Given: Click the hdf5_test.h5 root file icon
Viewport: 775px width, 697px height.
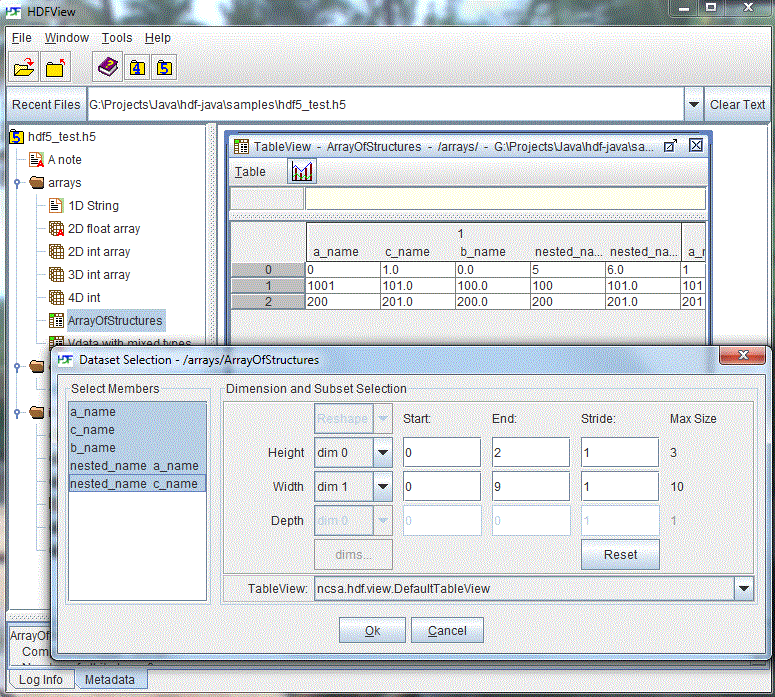Looking at the screenshot, I should pos(16,136).
